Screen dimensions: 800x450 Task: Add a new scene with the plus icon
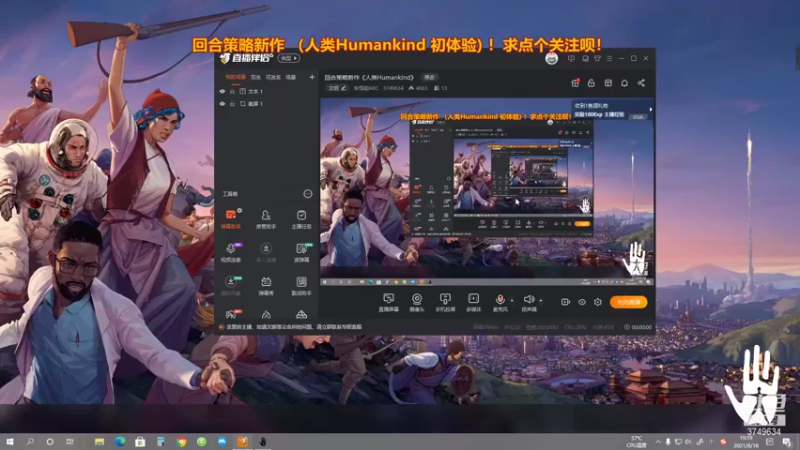(x=312, y=77)
